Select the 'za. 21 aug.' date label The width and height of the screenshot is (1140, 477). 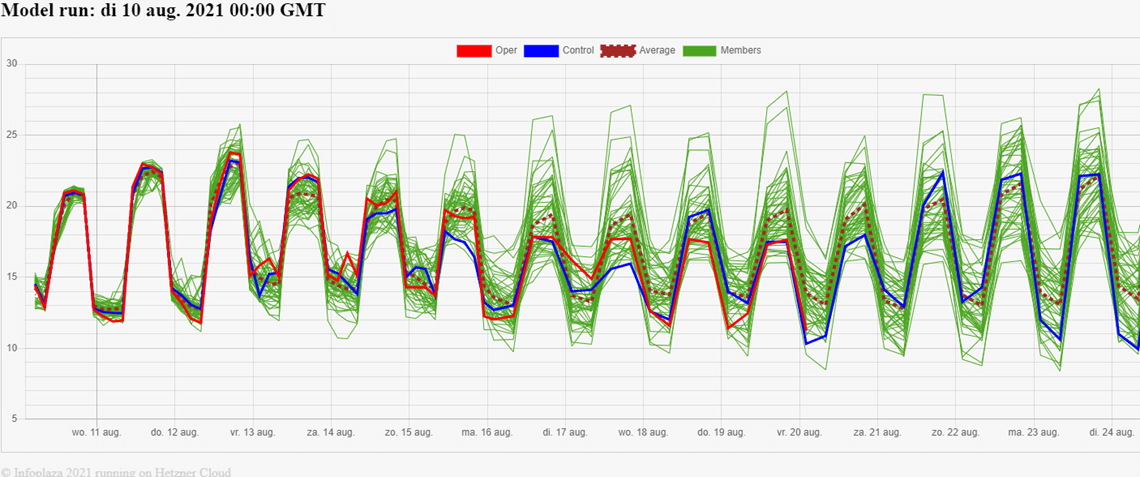(877, 433)
